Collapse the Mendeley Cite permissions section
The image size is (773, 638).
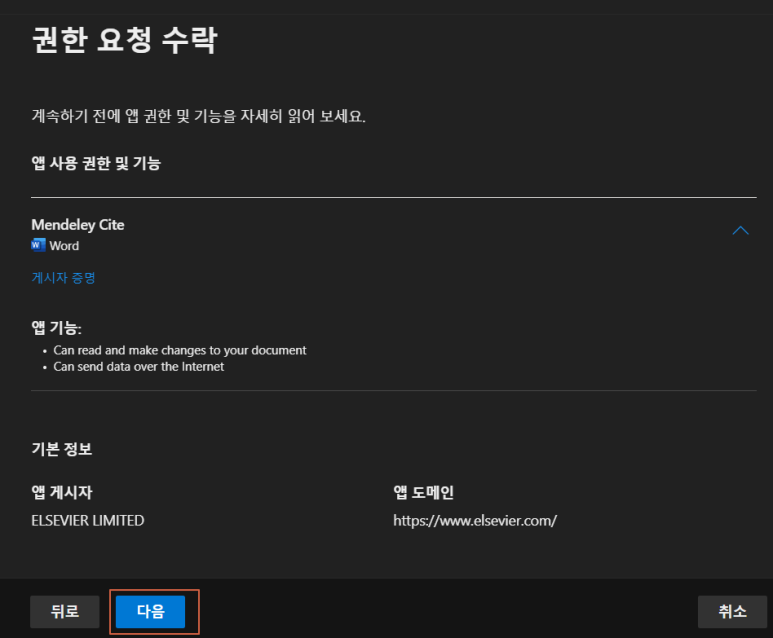pyautogui.click(x=740, y=231)
